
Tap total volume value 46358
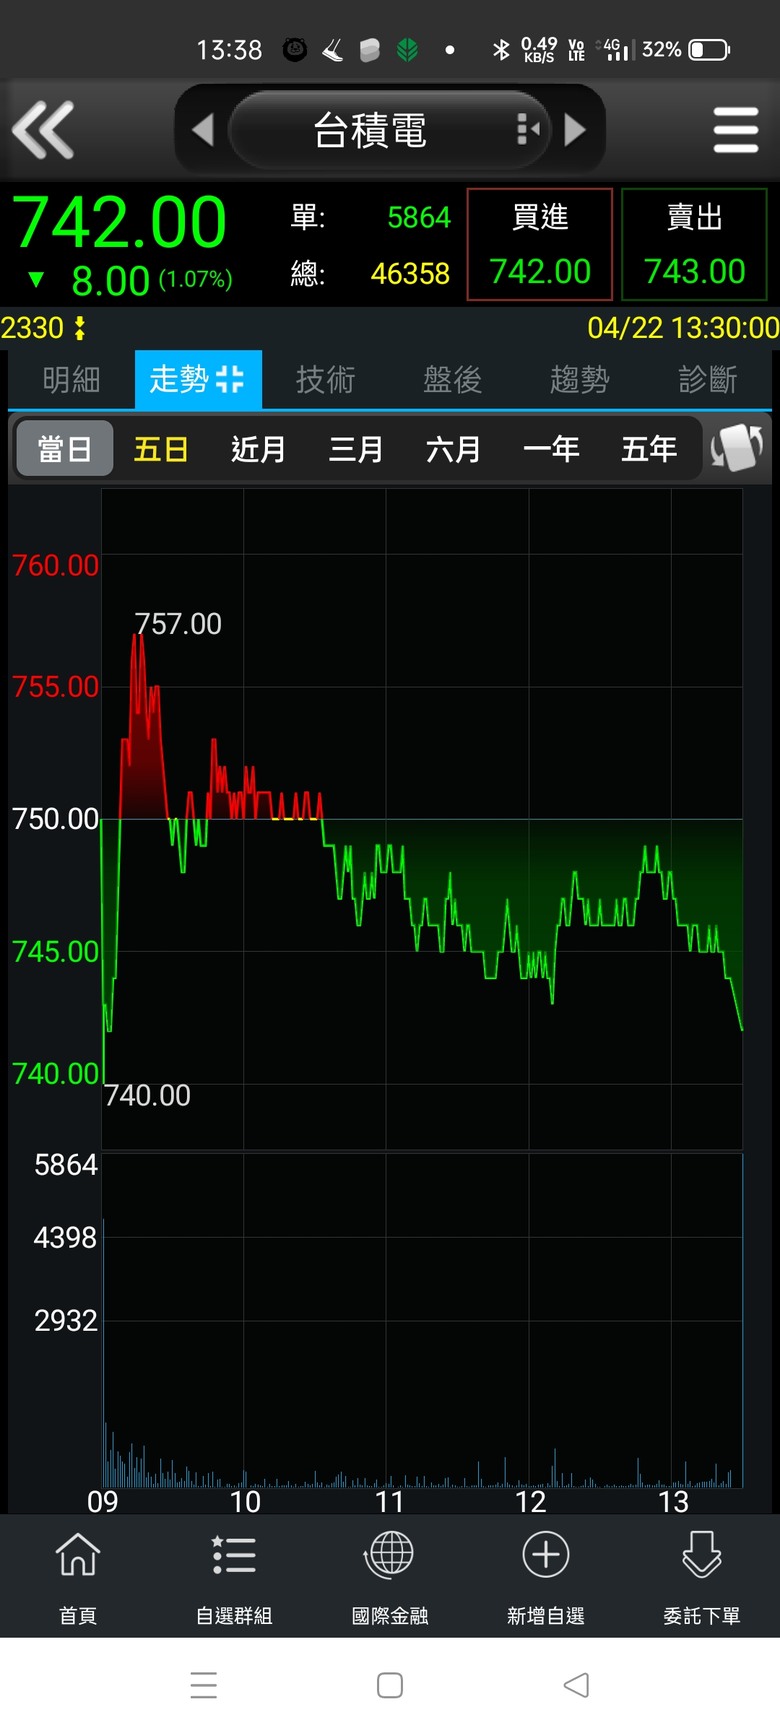pos(410,273)
